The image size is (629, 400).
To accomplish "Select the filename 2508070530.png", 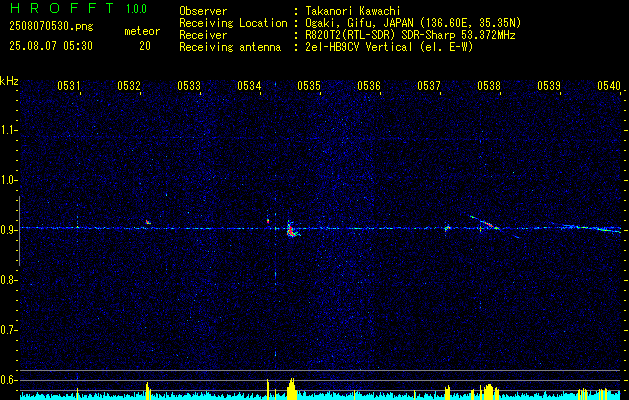I will click(51, 27).
